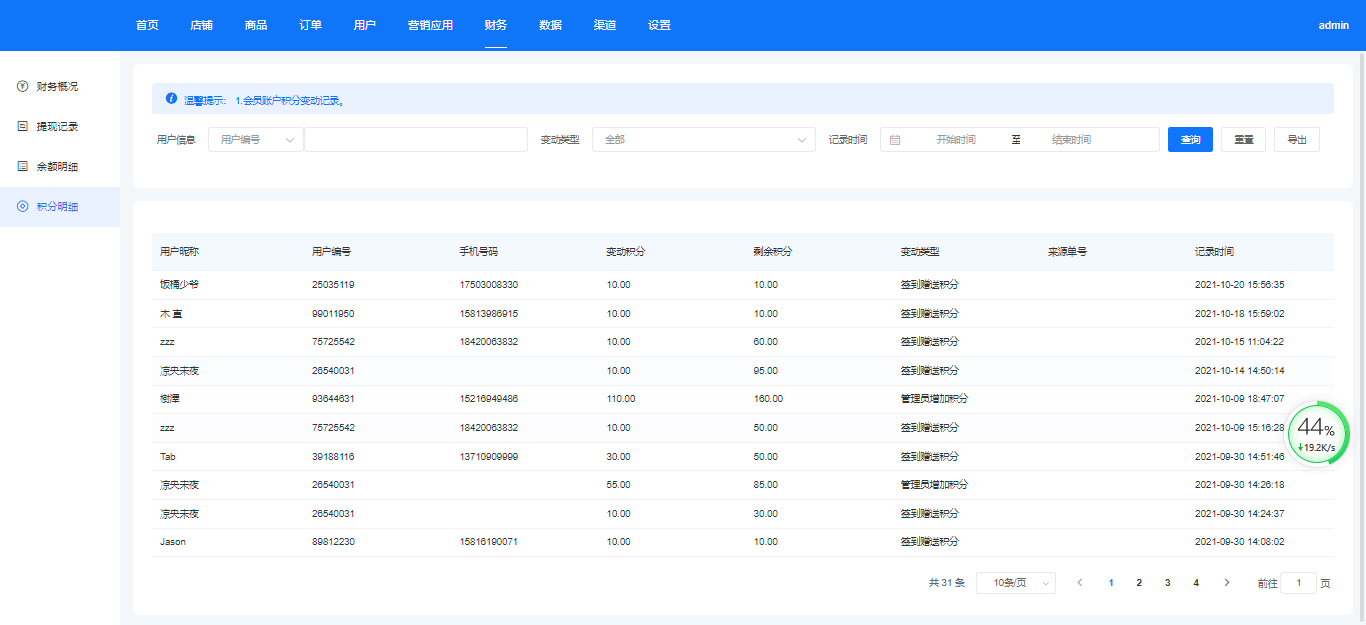The width and height of the screenshot is (1366, 625).
Task: Open the 10条/页 page size dropdown
Action: (1015, 583)
